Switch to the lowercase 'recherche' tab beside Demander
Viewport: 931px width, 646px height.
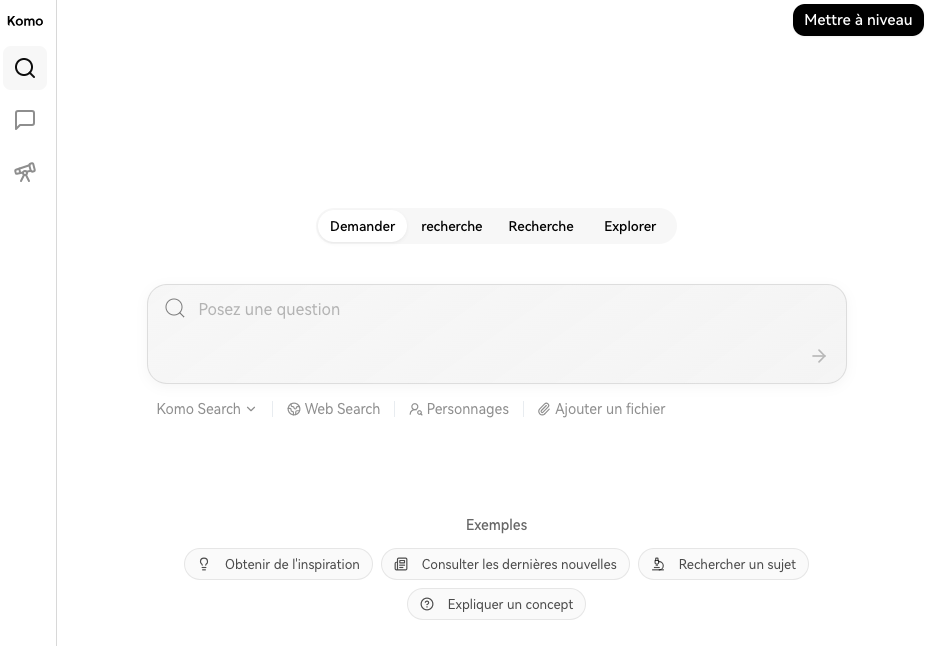coord(452,226)
